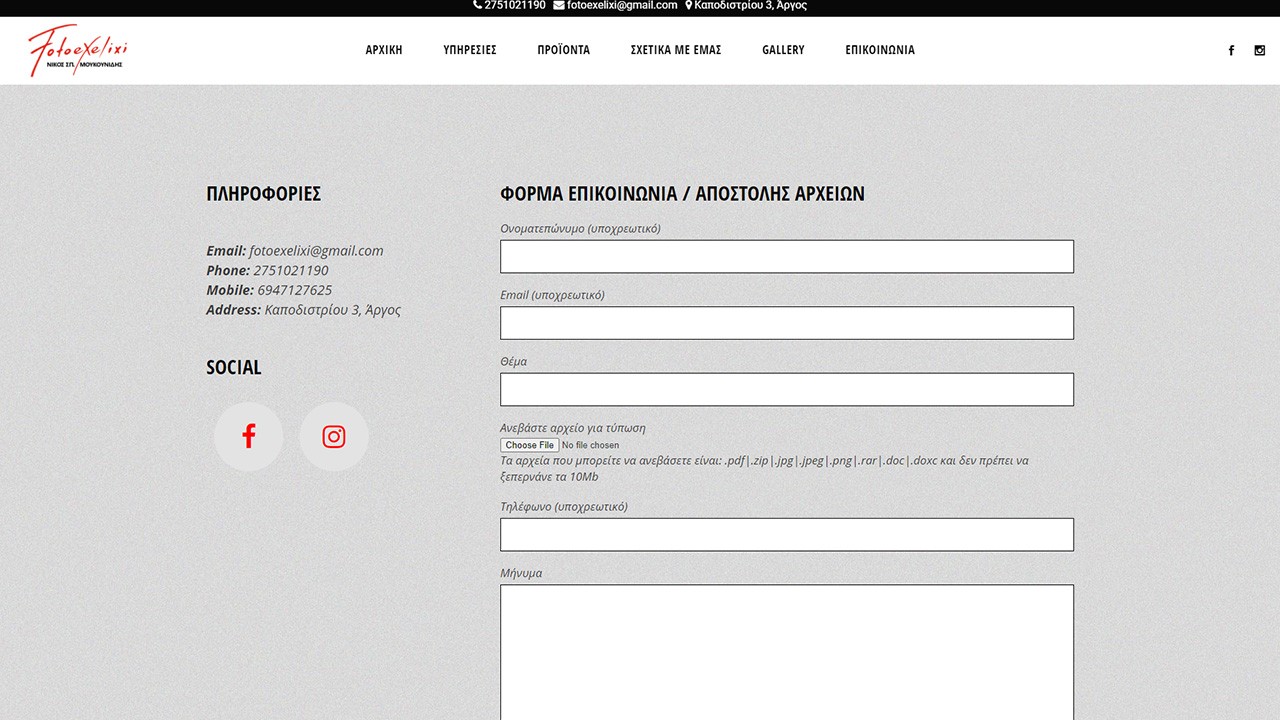Image resolution: width=1280 pixels, height=720 pixels.
Task: Open the GALLERY page
Action: pos(783,50)
